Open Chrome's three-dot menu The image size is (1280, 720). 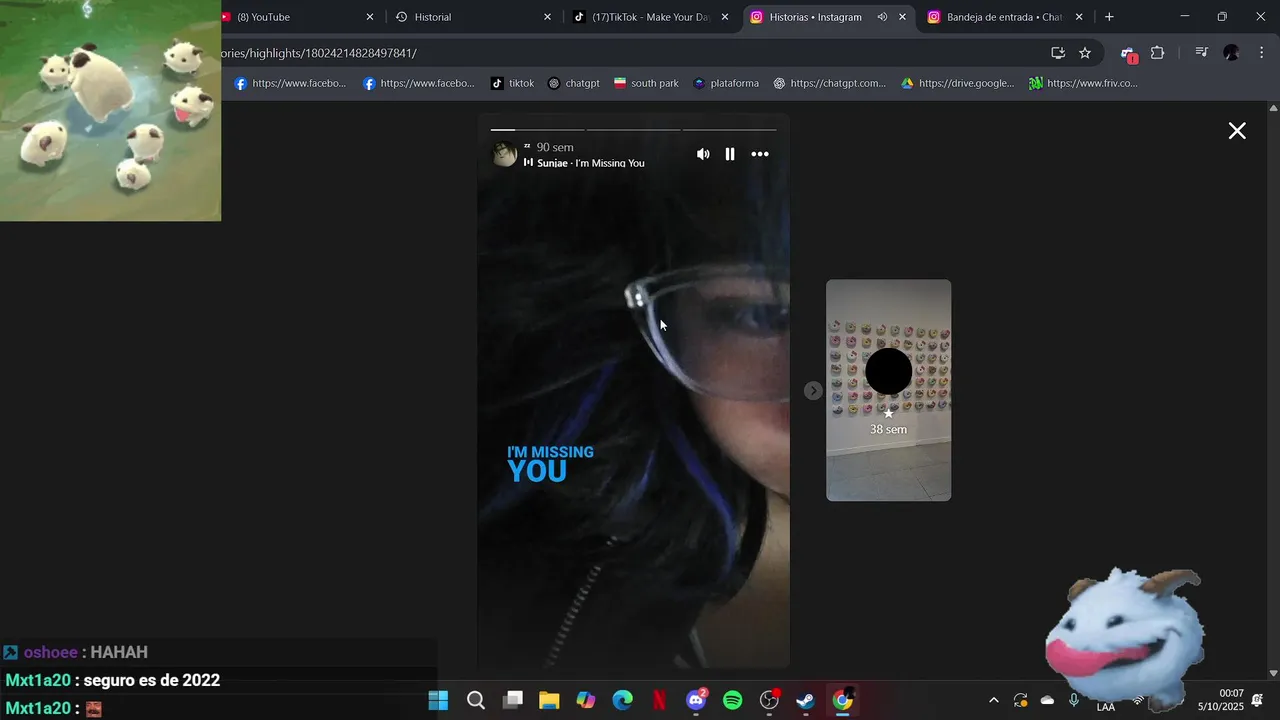1260,53
